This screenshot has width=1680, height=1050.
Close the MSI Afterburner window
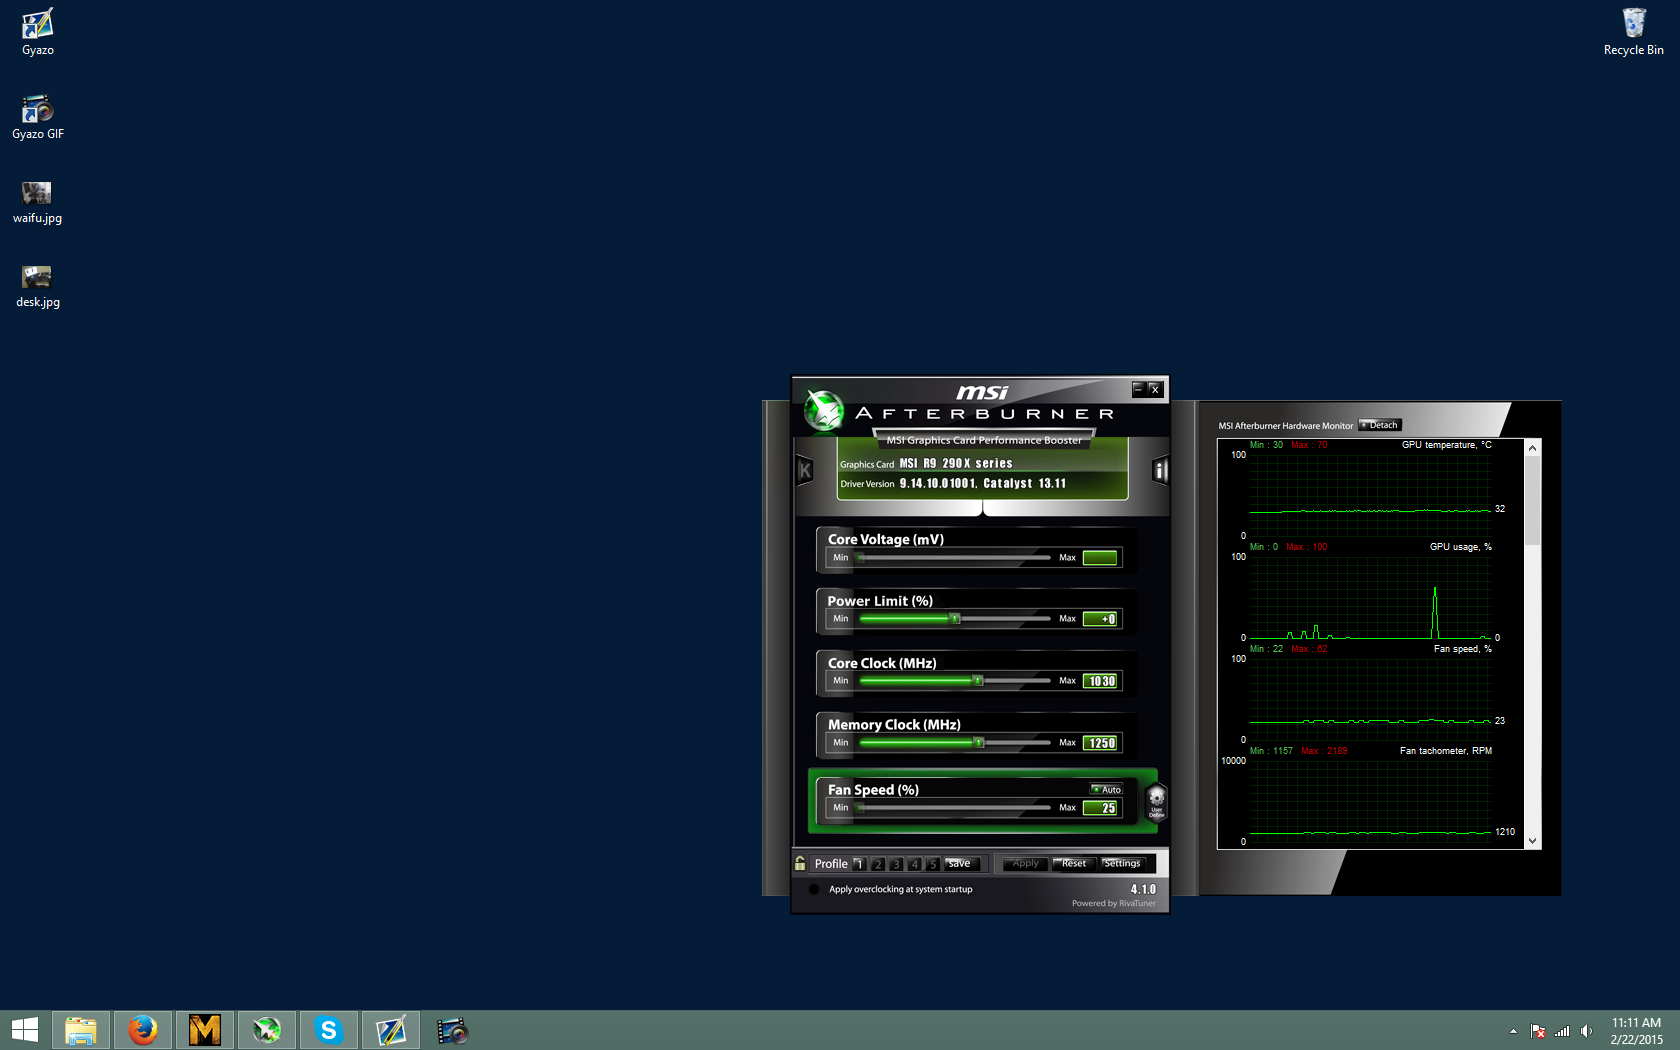1155,389
